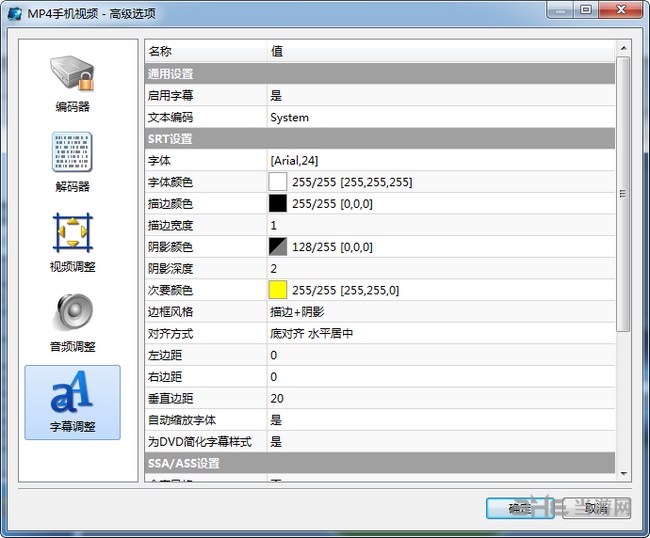Select the 启用字幕 value 是
Viewport: 650px width, 538px height.
click(276, 96)
